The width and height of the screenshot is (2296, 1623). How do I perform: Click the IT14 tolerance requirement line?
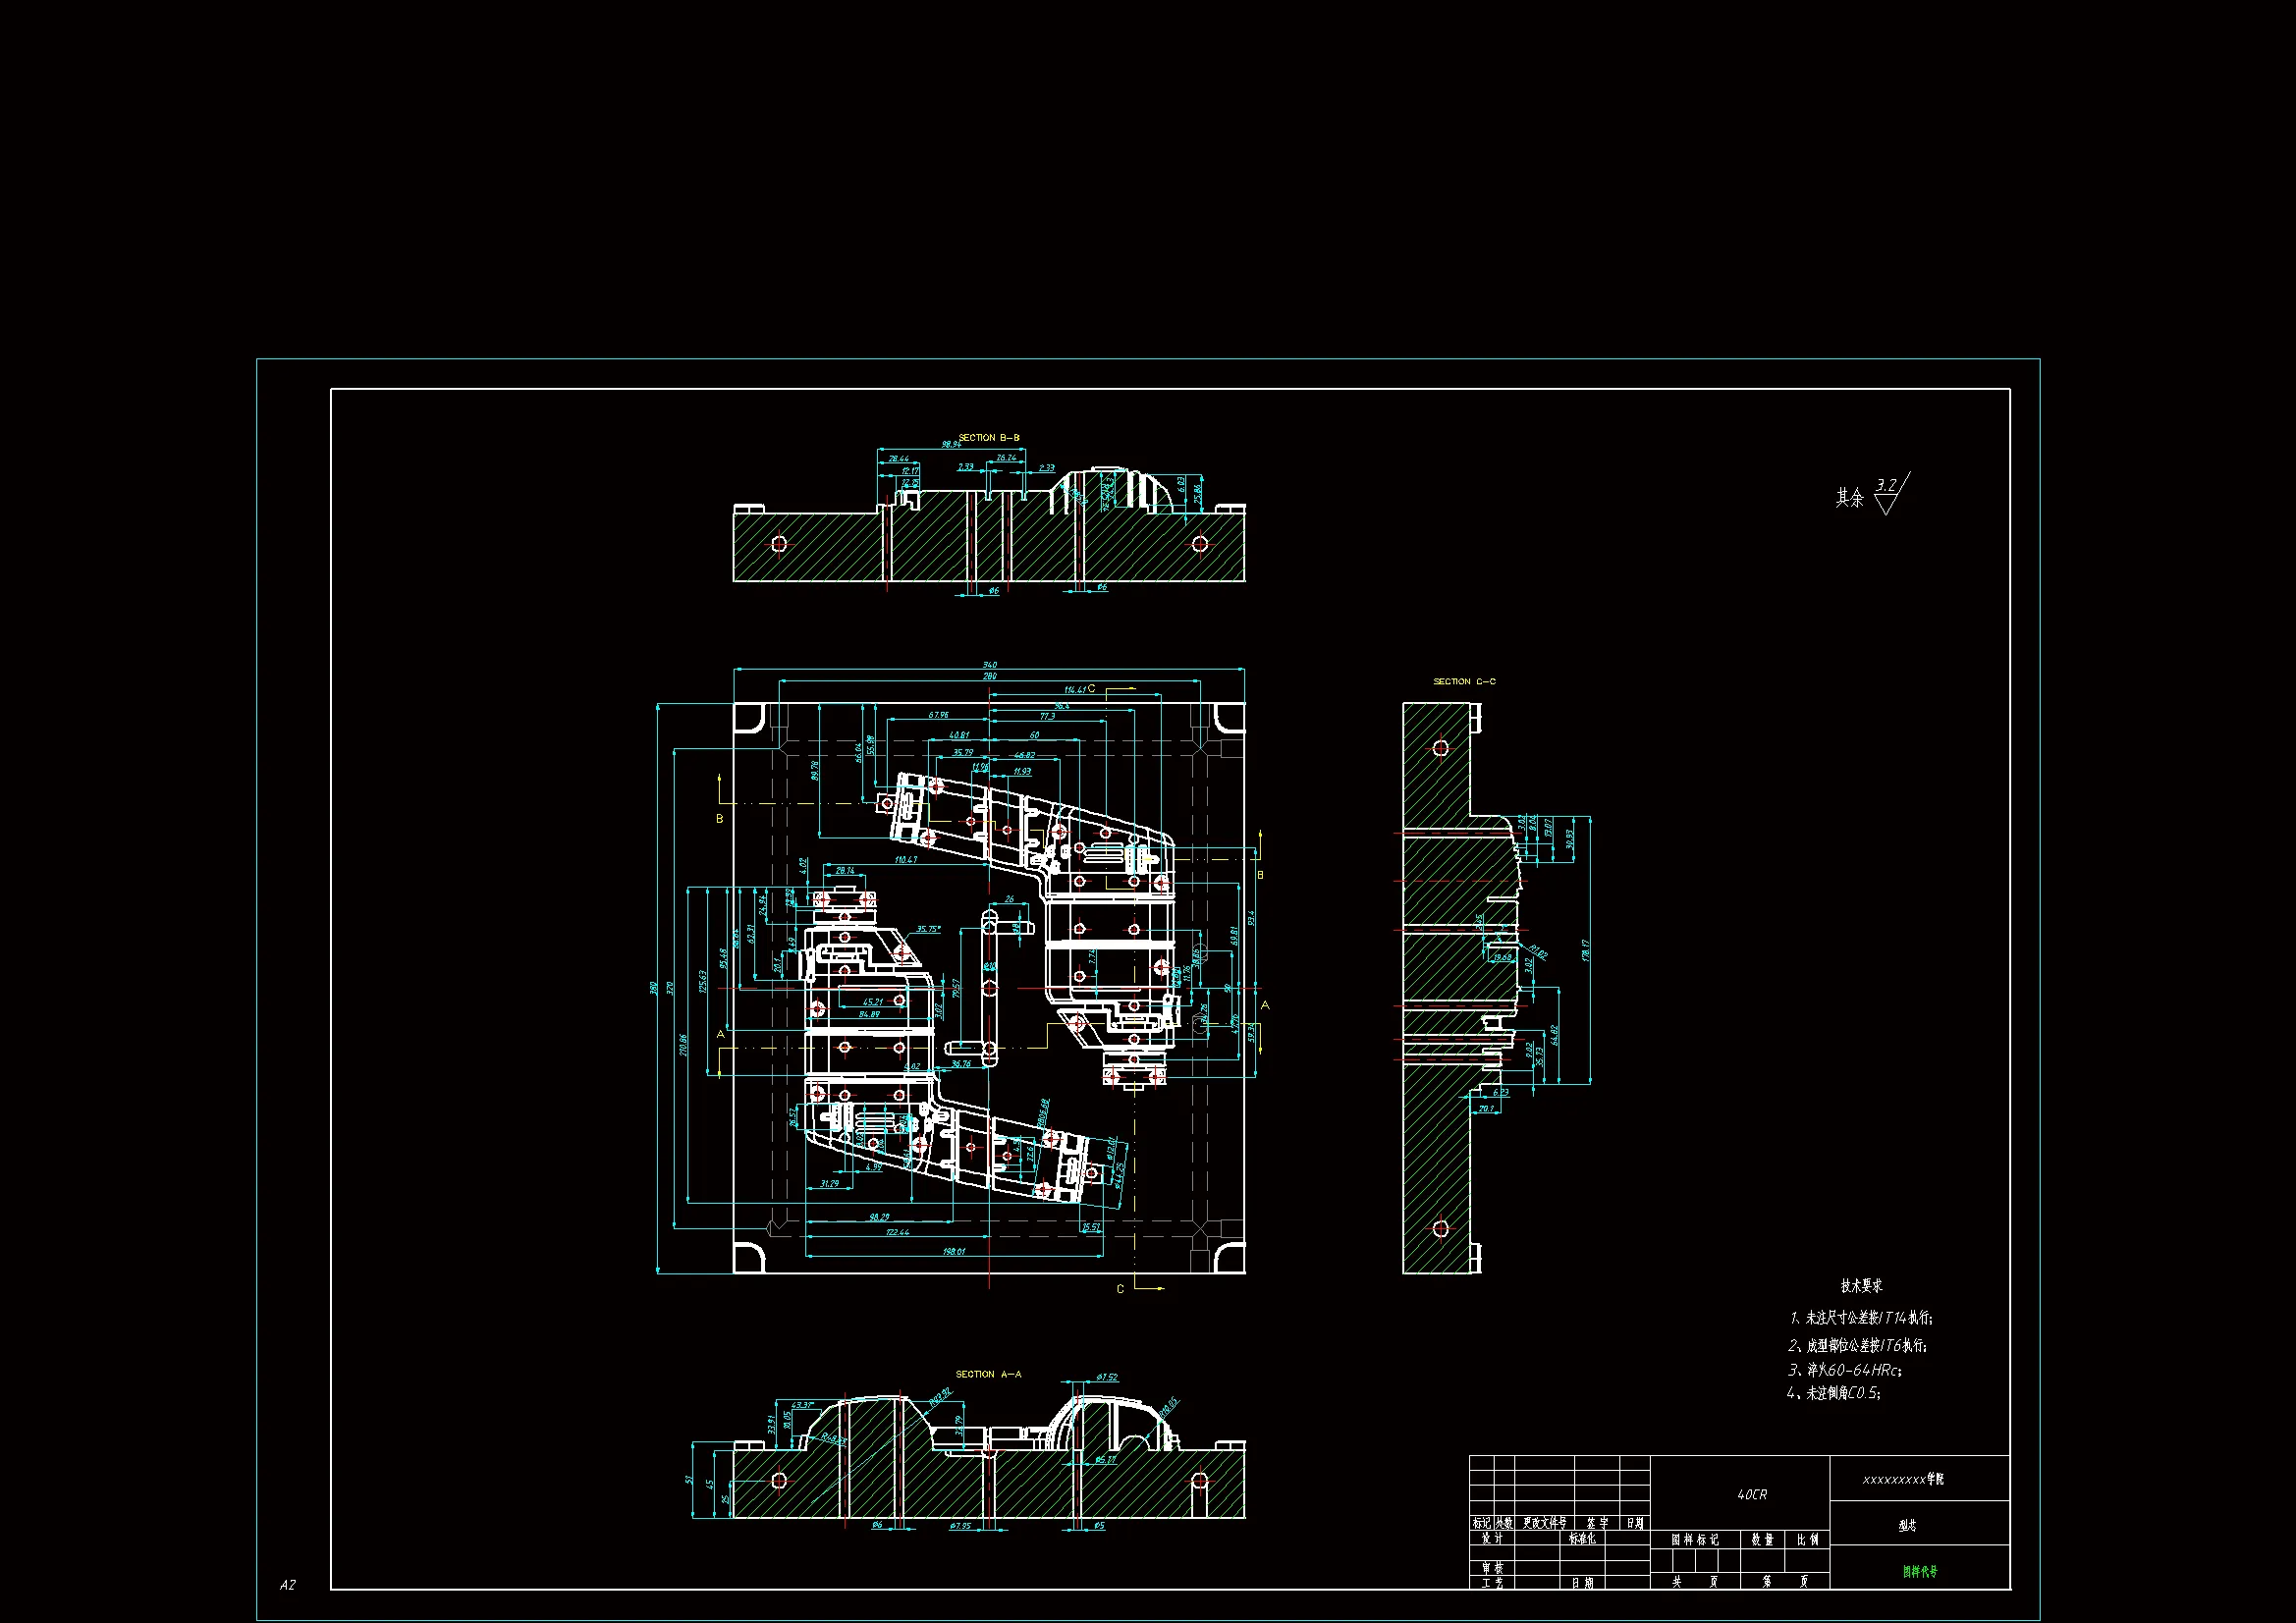click(x=1860, y=1318)
